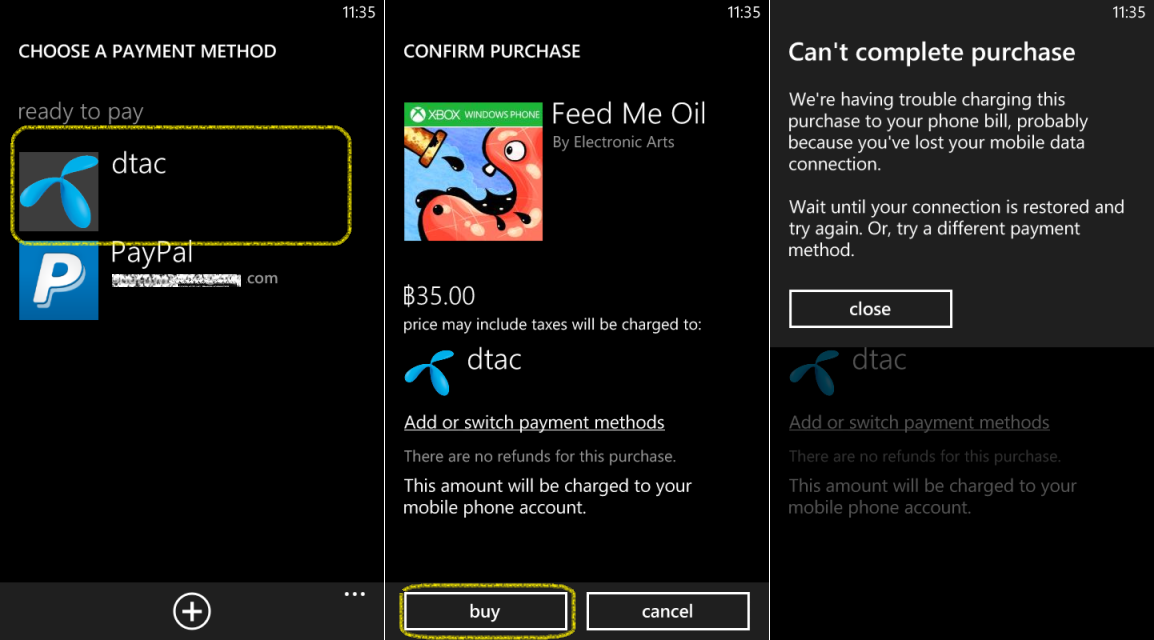
Task: Tap the ฿35.00 price
Action: pyautogui.click(x=439, y=296)
